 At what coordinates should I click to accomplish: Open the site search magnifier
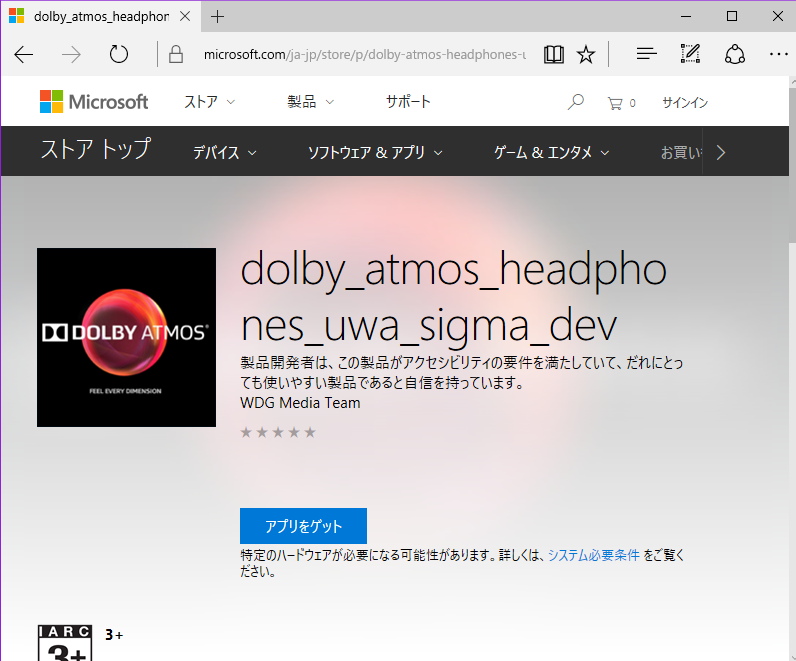(576, 102)
